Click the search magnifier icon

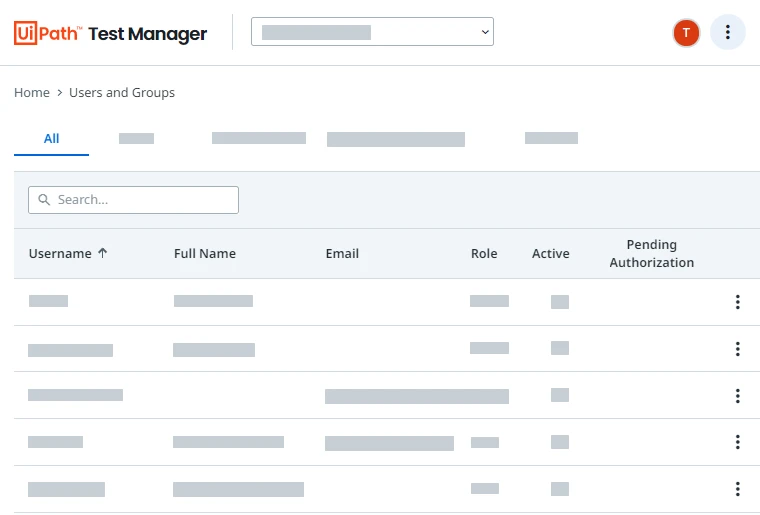44,200
